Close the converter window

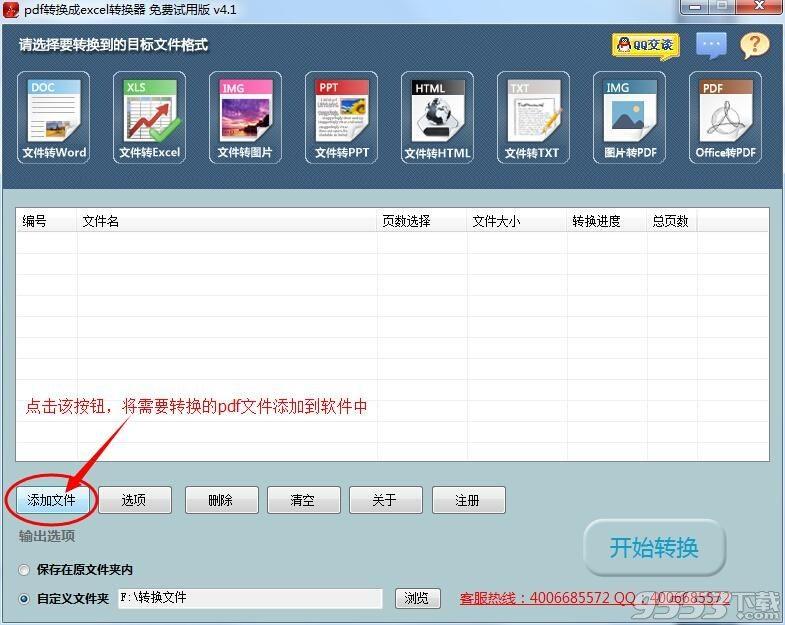759,7
